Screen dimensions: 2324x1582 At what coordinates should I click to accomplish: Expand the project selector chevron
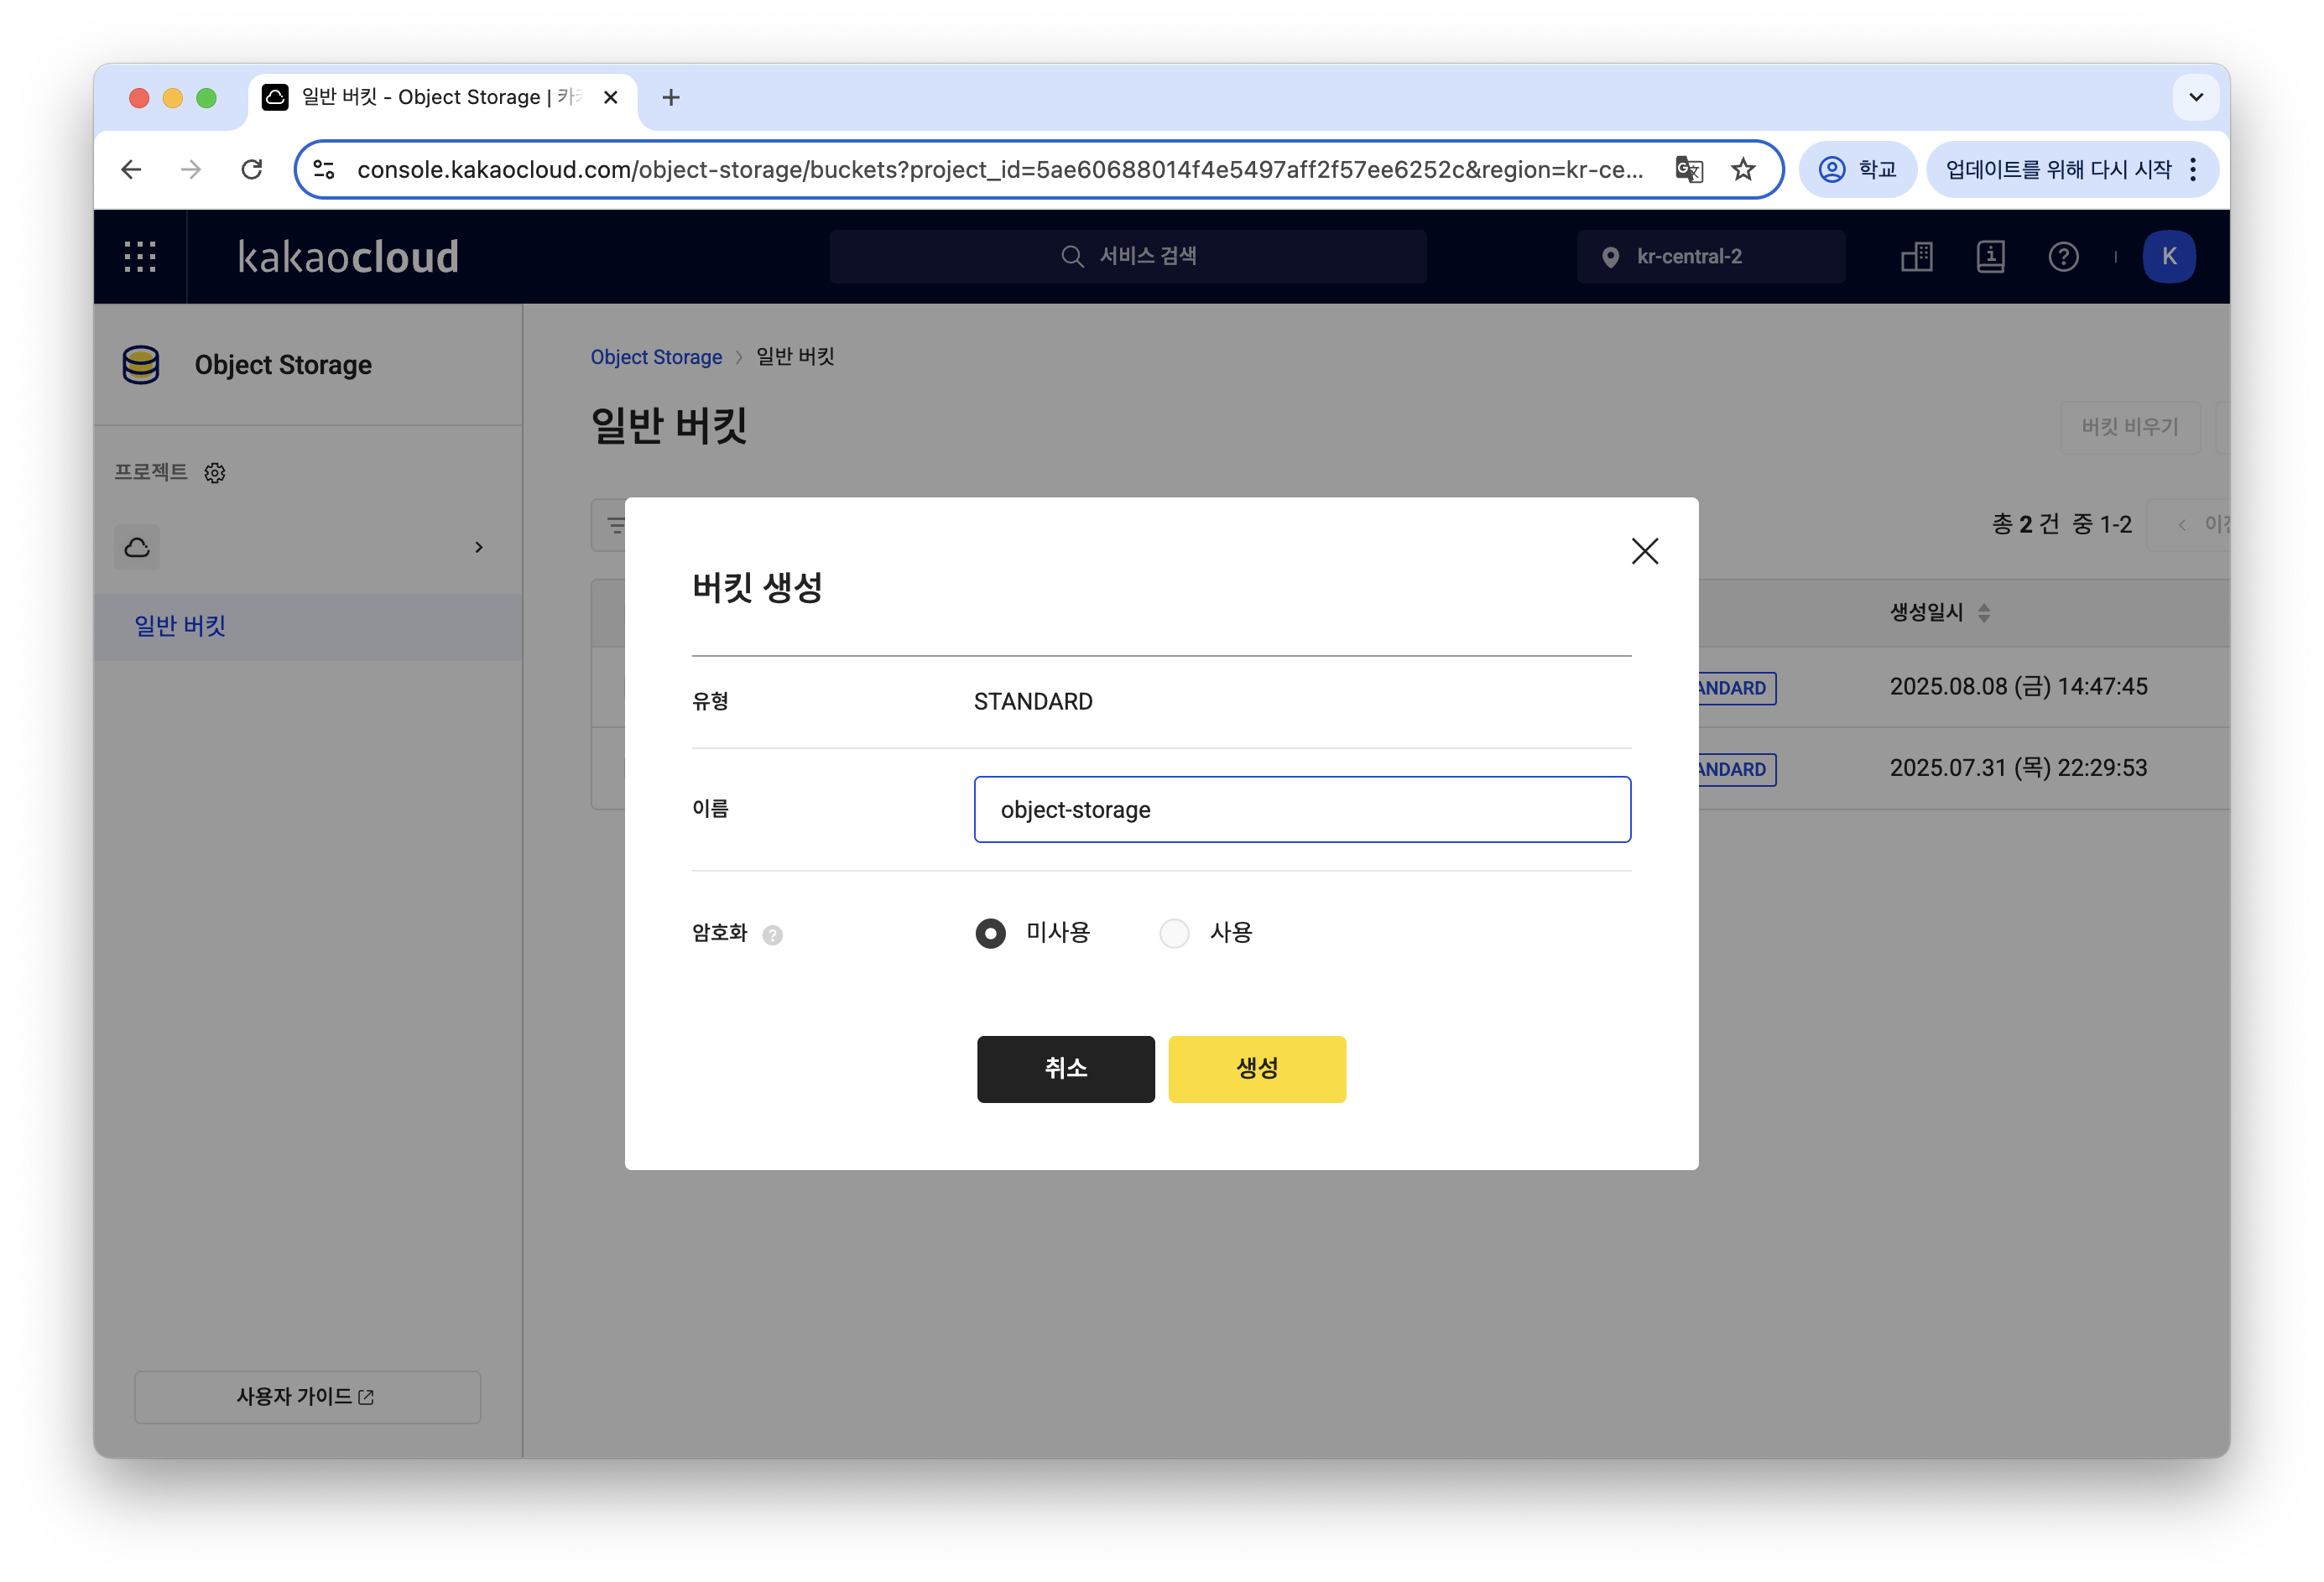click(479, 547)
